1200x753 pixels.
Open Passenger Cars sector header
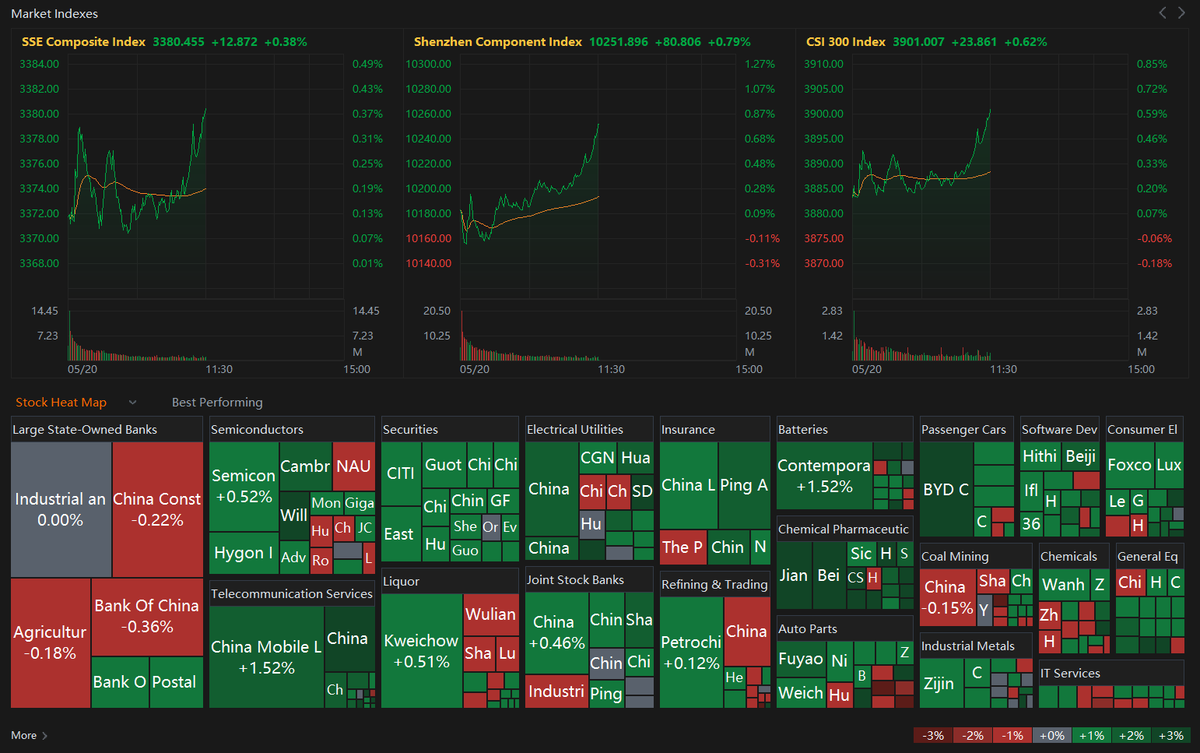(x=967, y=429)
